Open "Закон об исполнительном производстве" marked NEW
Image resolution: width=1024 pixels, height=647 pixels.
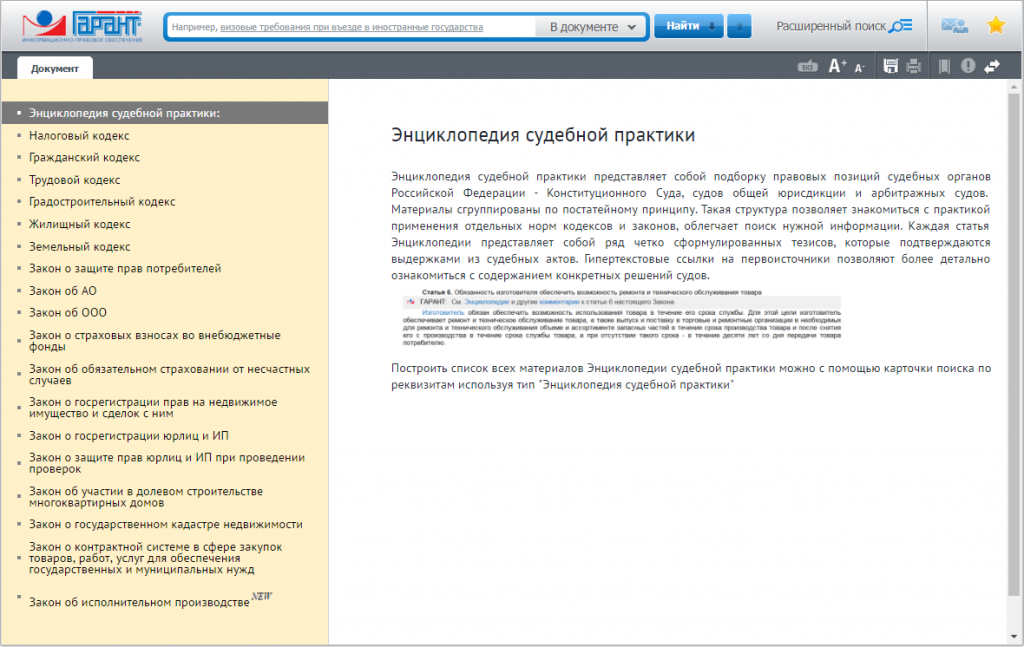click(139, 602)
